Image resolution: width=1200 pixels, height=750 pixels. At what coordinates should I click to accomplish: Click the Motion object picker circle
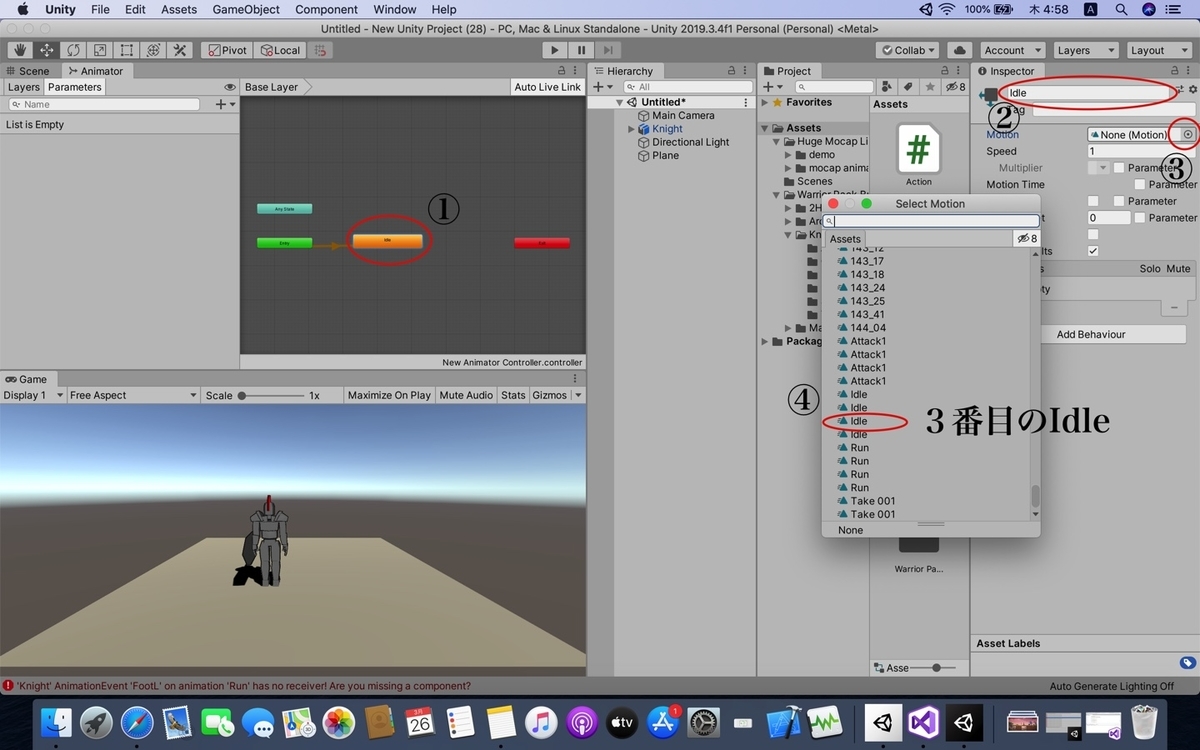click(1188, 134)
